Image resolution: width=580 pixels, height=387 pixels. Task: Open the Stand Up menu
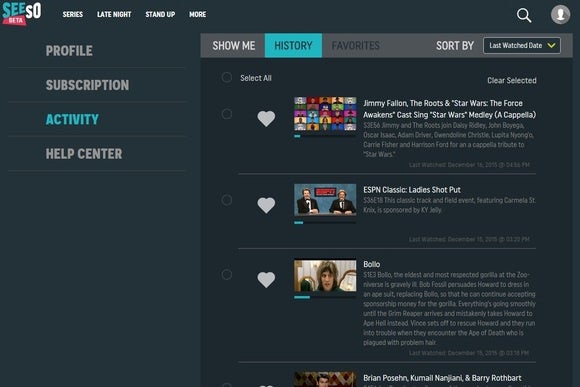(x=160, y=14)
